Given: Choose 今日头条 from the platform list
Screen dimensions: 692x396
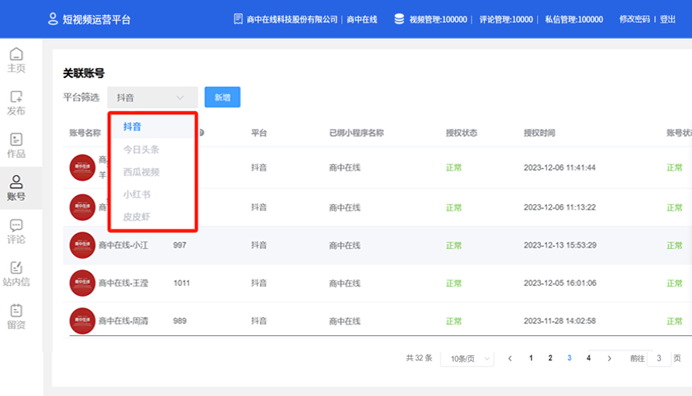Looking at the screenshot, I should [141, 150].
